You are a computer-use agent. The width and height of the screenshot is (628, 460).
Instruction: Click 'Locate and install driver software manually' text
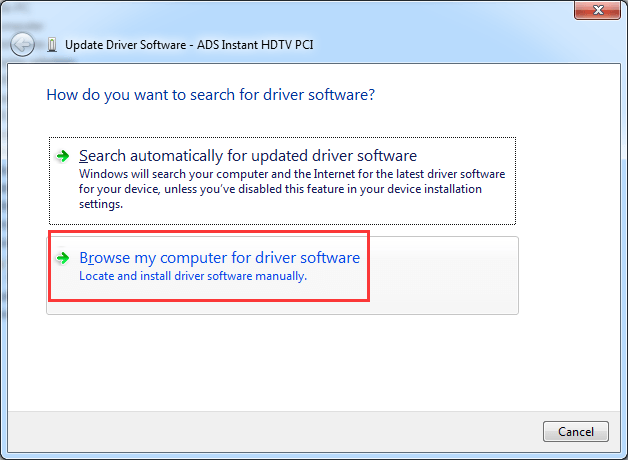(x=192, y=276)
